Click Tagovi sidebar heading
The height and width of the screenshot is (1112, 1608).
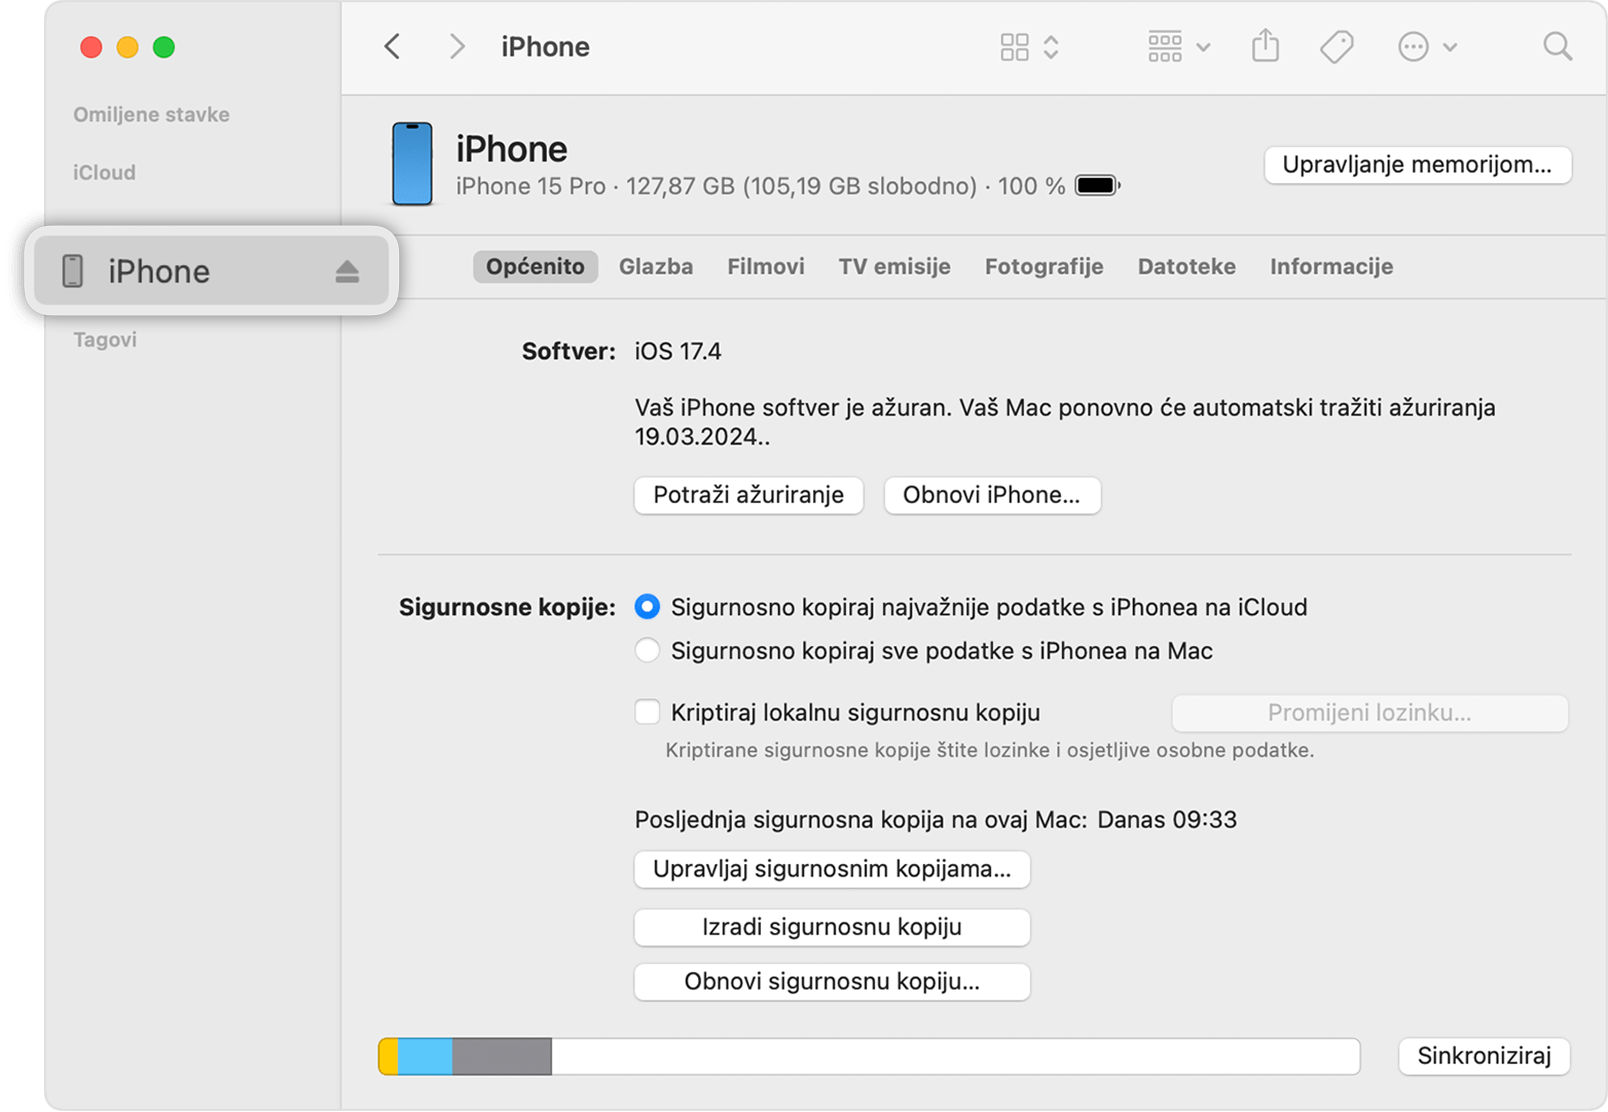[x=105, y=340]
